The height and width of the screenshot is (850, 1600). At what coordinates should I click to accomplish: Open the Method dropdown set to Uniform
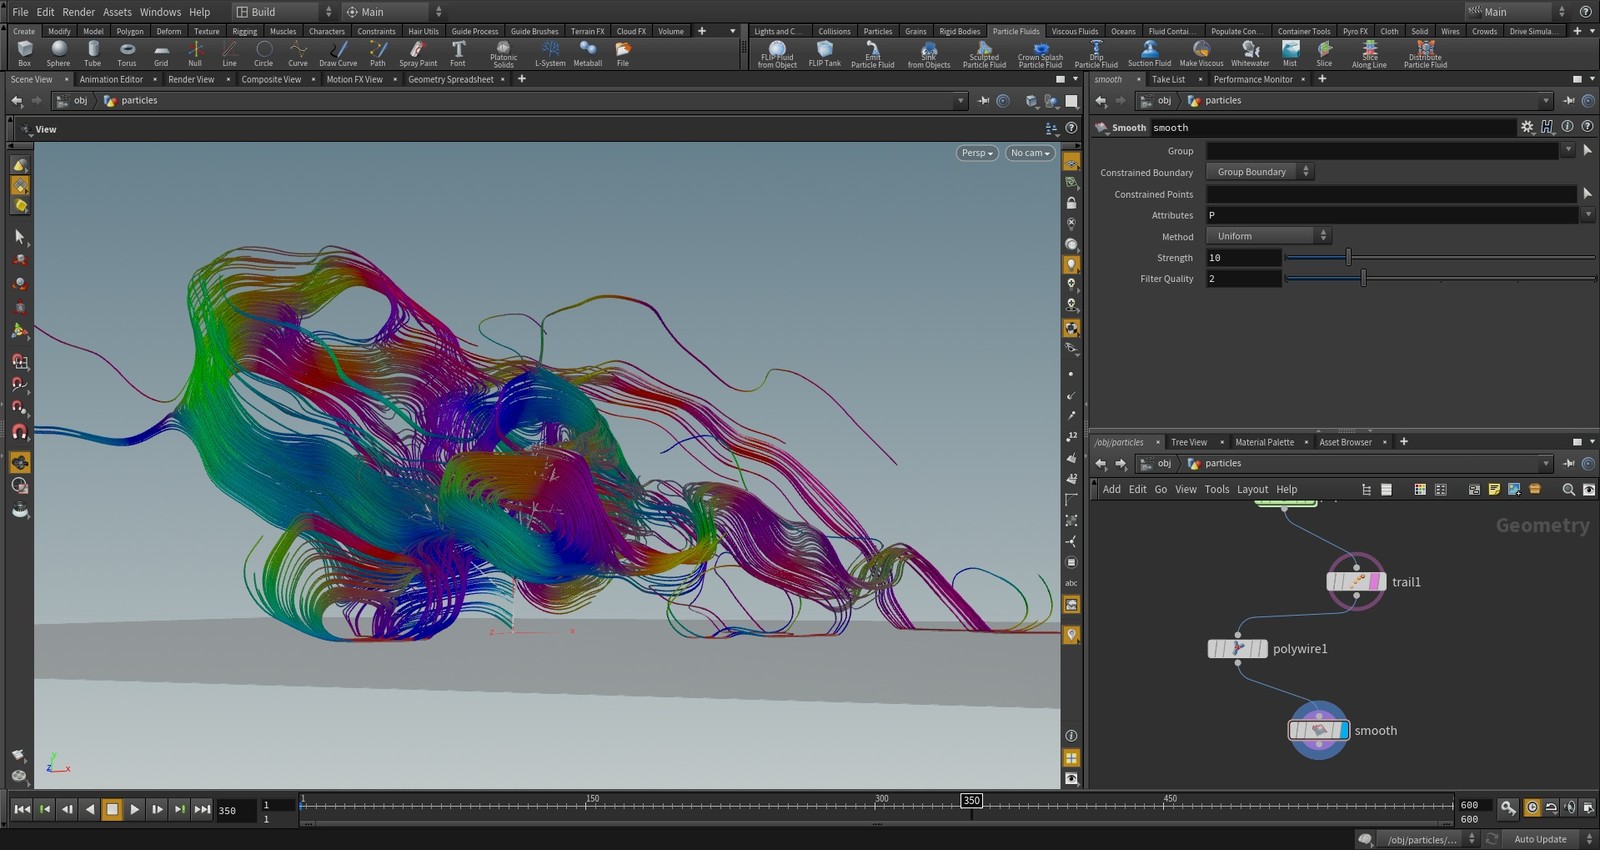tap(1269, 236)
